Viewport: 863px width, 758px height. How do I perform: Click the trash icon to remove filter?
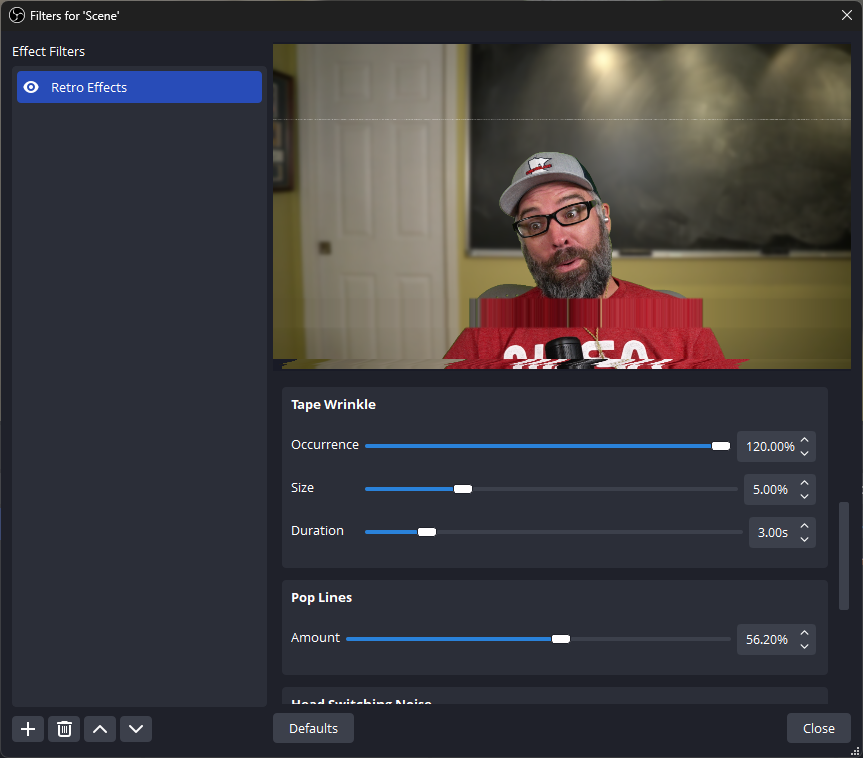64,729
